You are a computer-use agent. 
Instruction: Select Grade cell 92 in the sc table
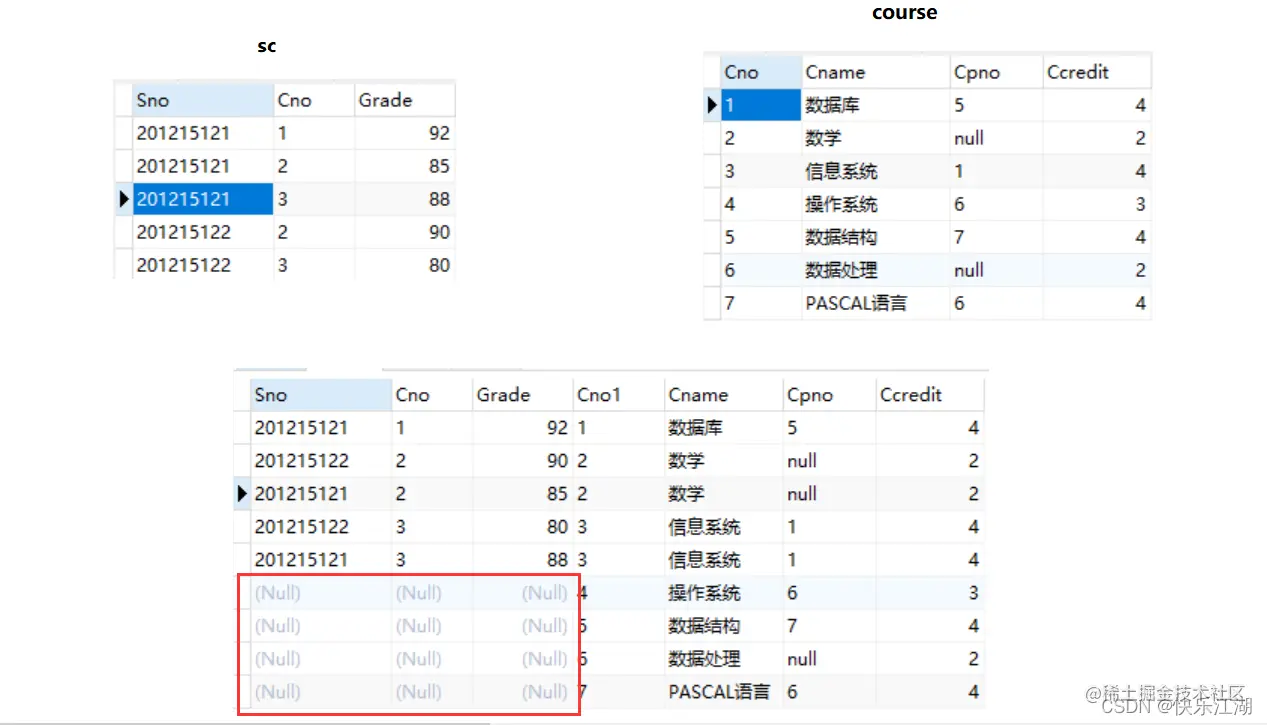tap(405, 133)
